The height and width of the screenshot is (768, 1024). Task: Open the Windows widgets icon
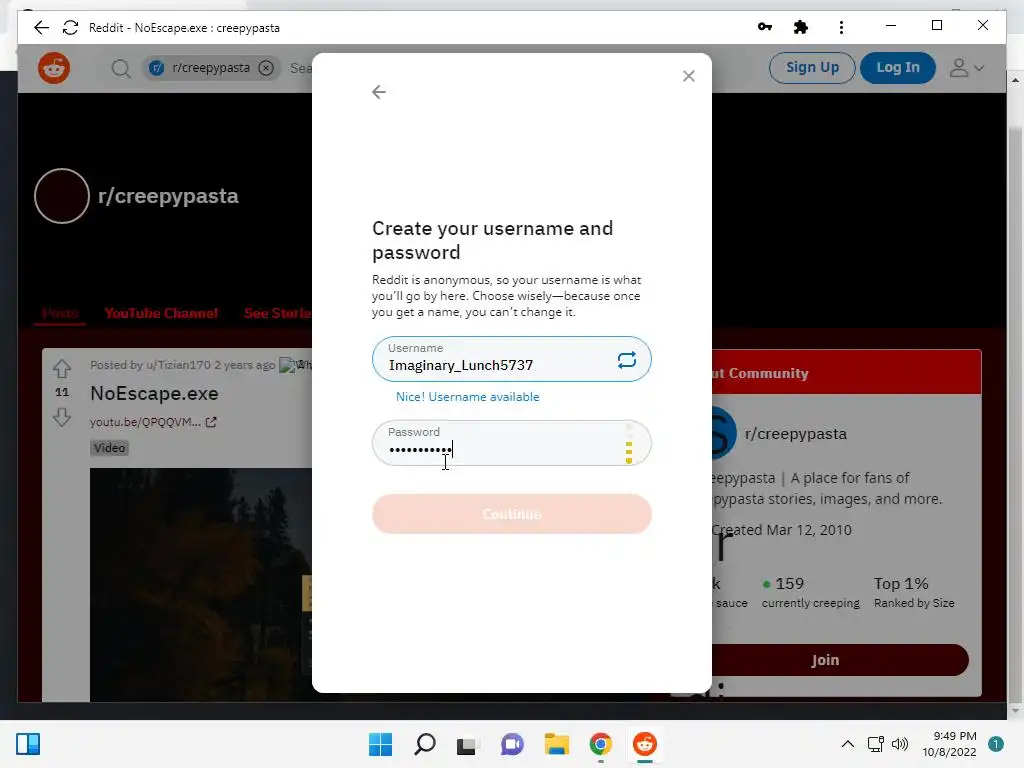(x=28, y=744)
